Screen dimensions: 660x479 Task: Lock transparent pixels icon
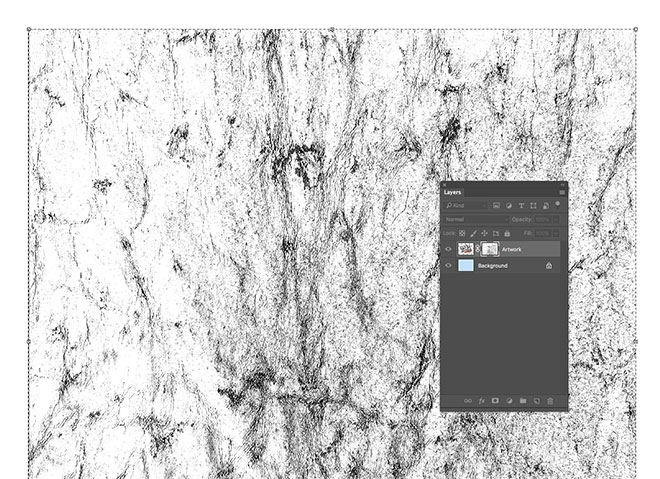462,233
